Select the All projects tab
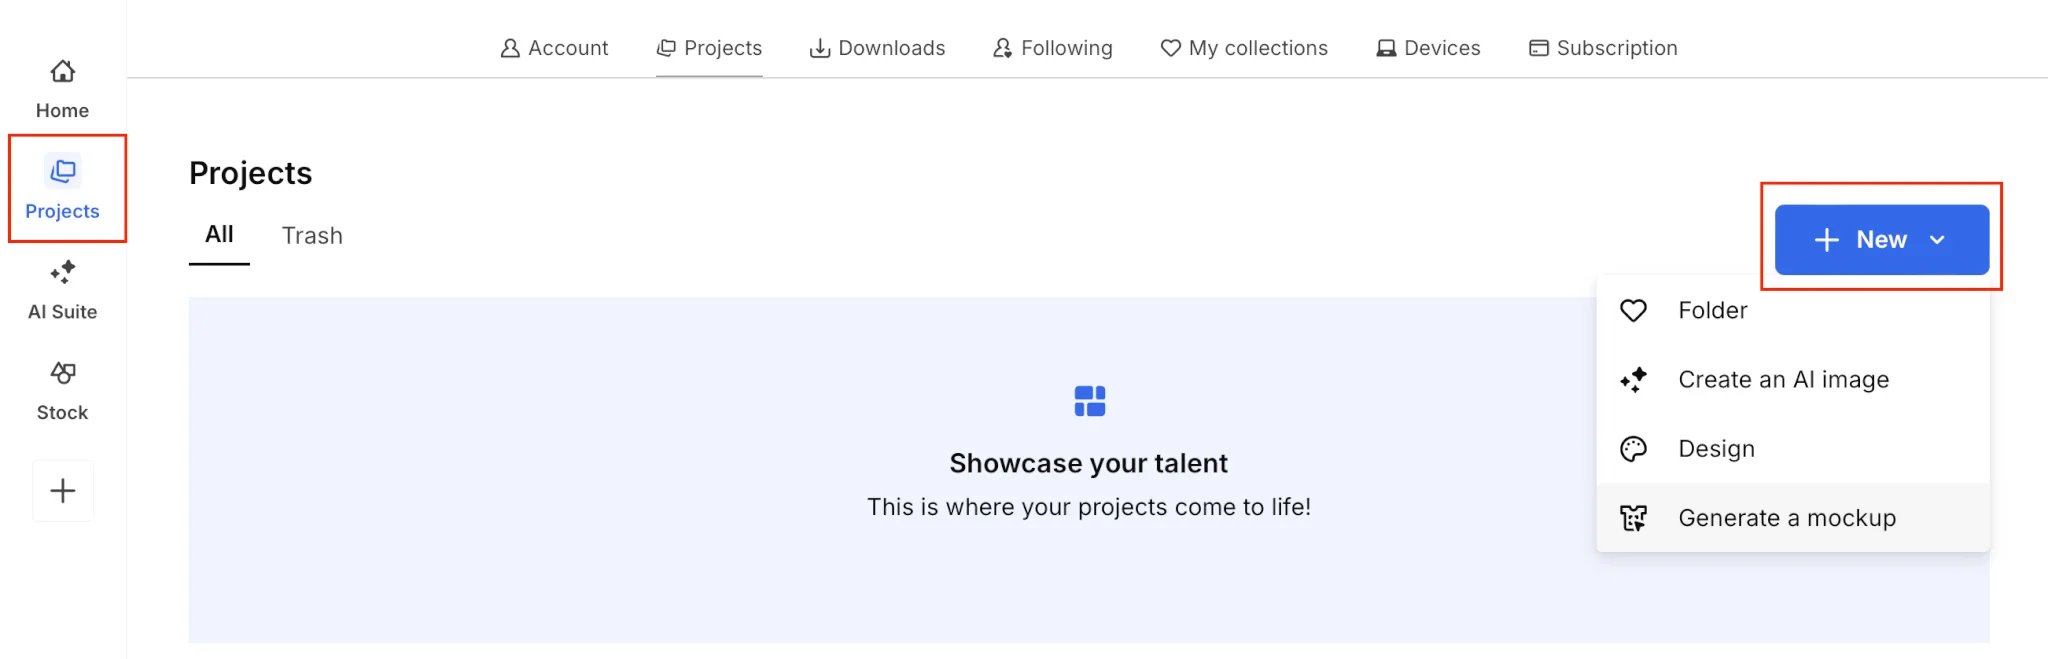The height and width of the screenshot is (659, 2048). (x=219, y=235)
